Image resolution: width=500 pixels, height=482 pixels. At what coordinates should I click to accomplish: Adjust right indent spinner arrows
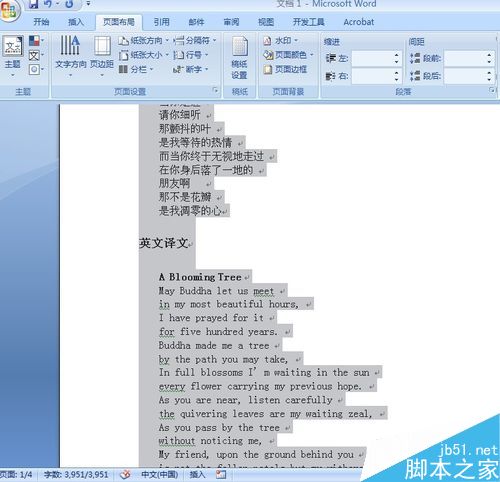[397, 76]
